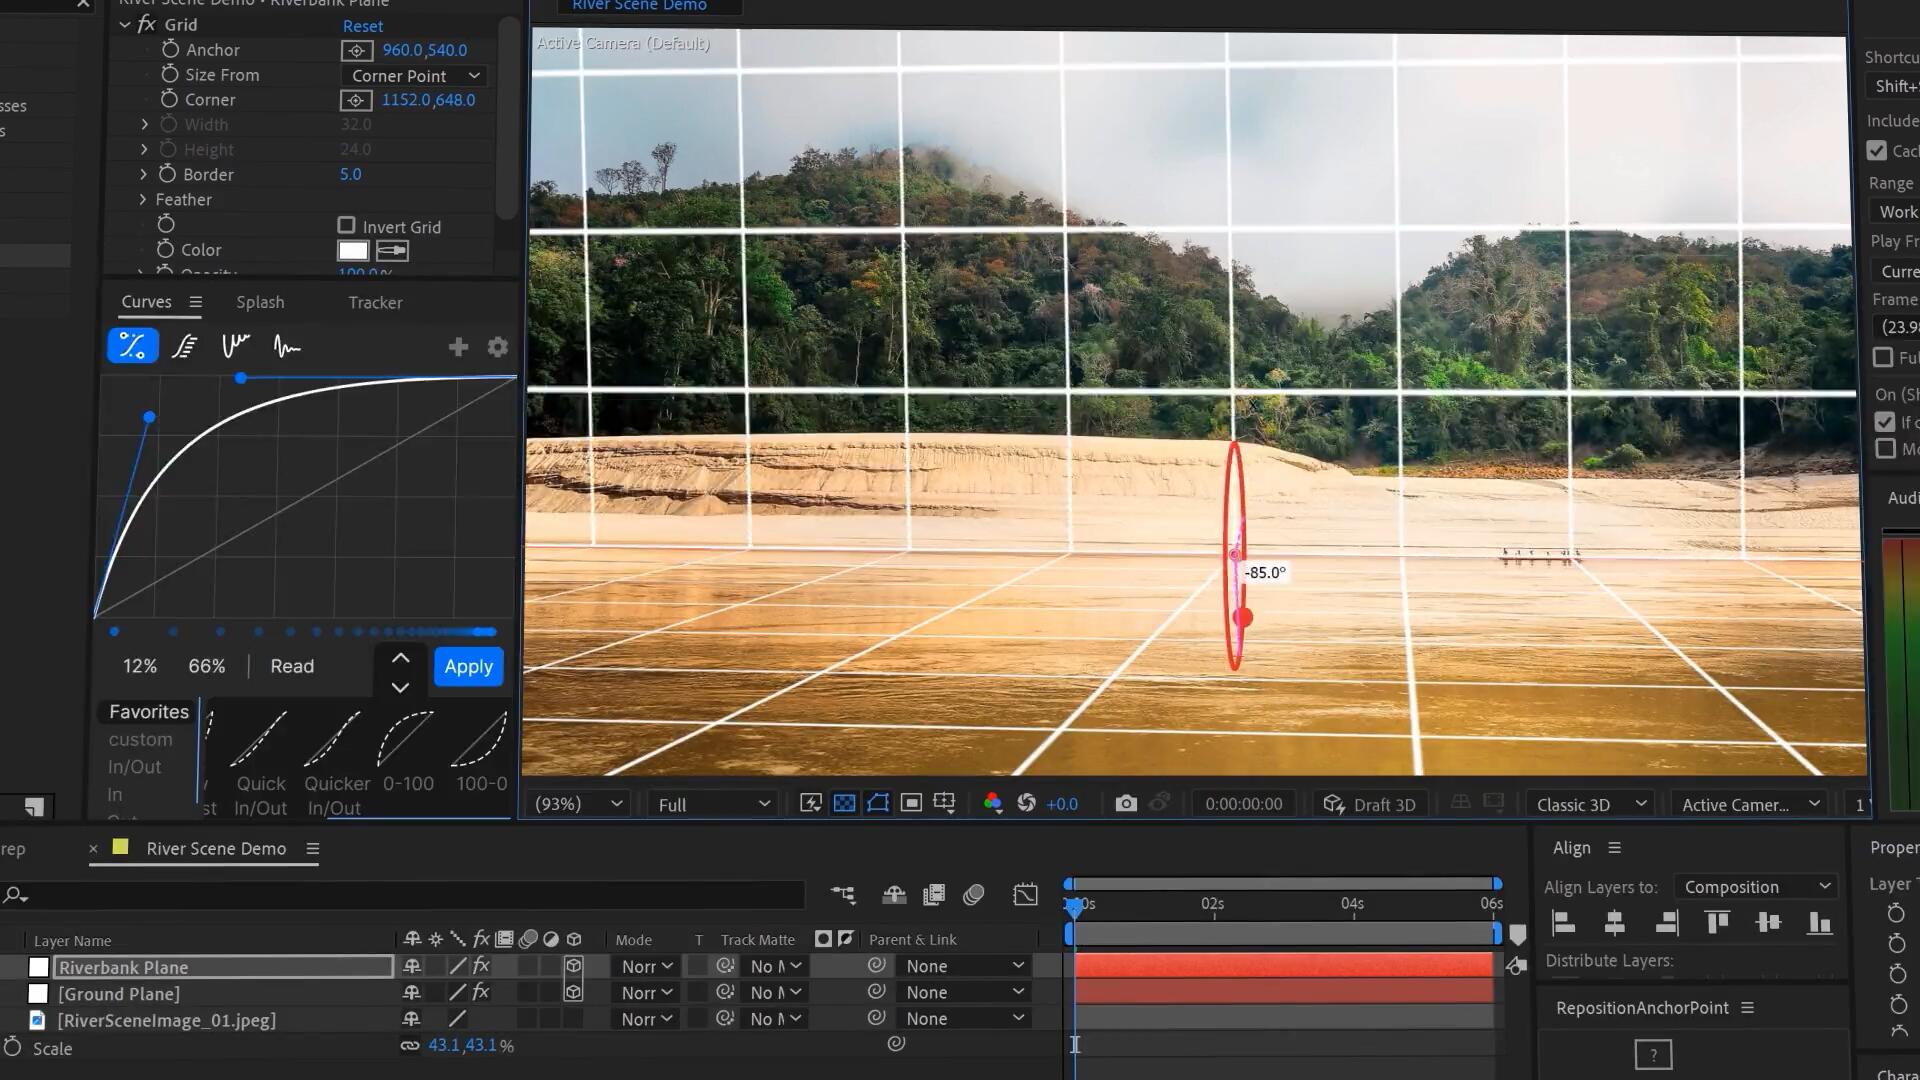Click the audio waveform icon
This screenshot has height=1080, width=1920.
tap(287, 347)
